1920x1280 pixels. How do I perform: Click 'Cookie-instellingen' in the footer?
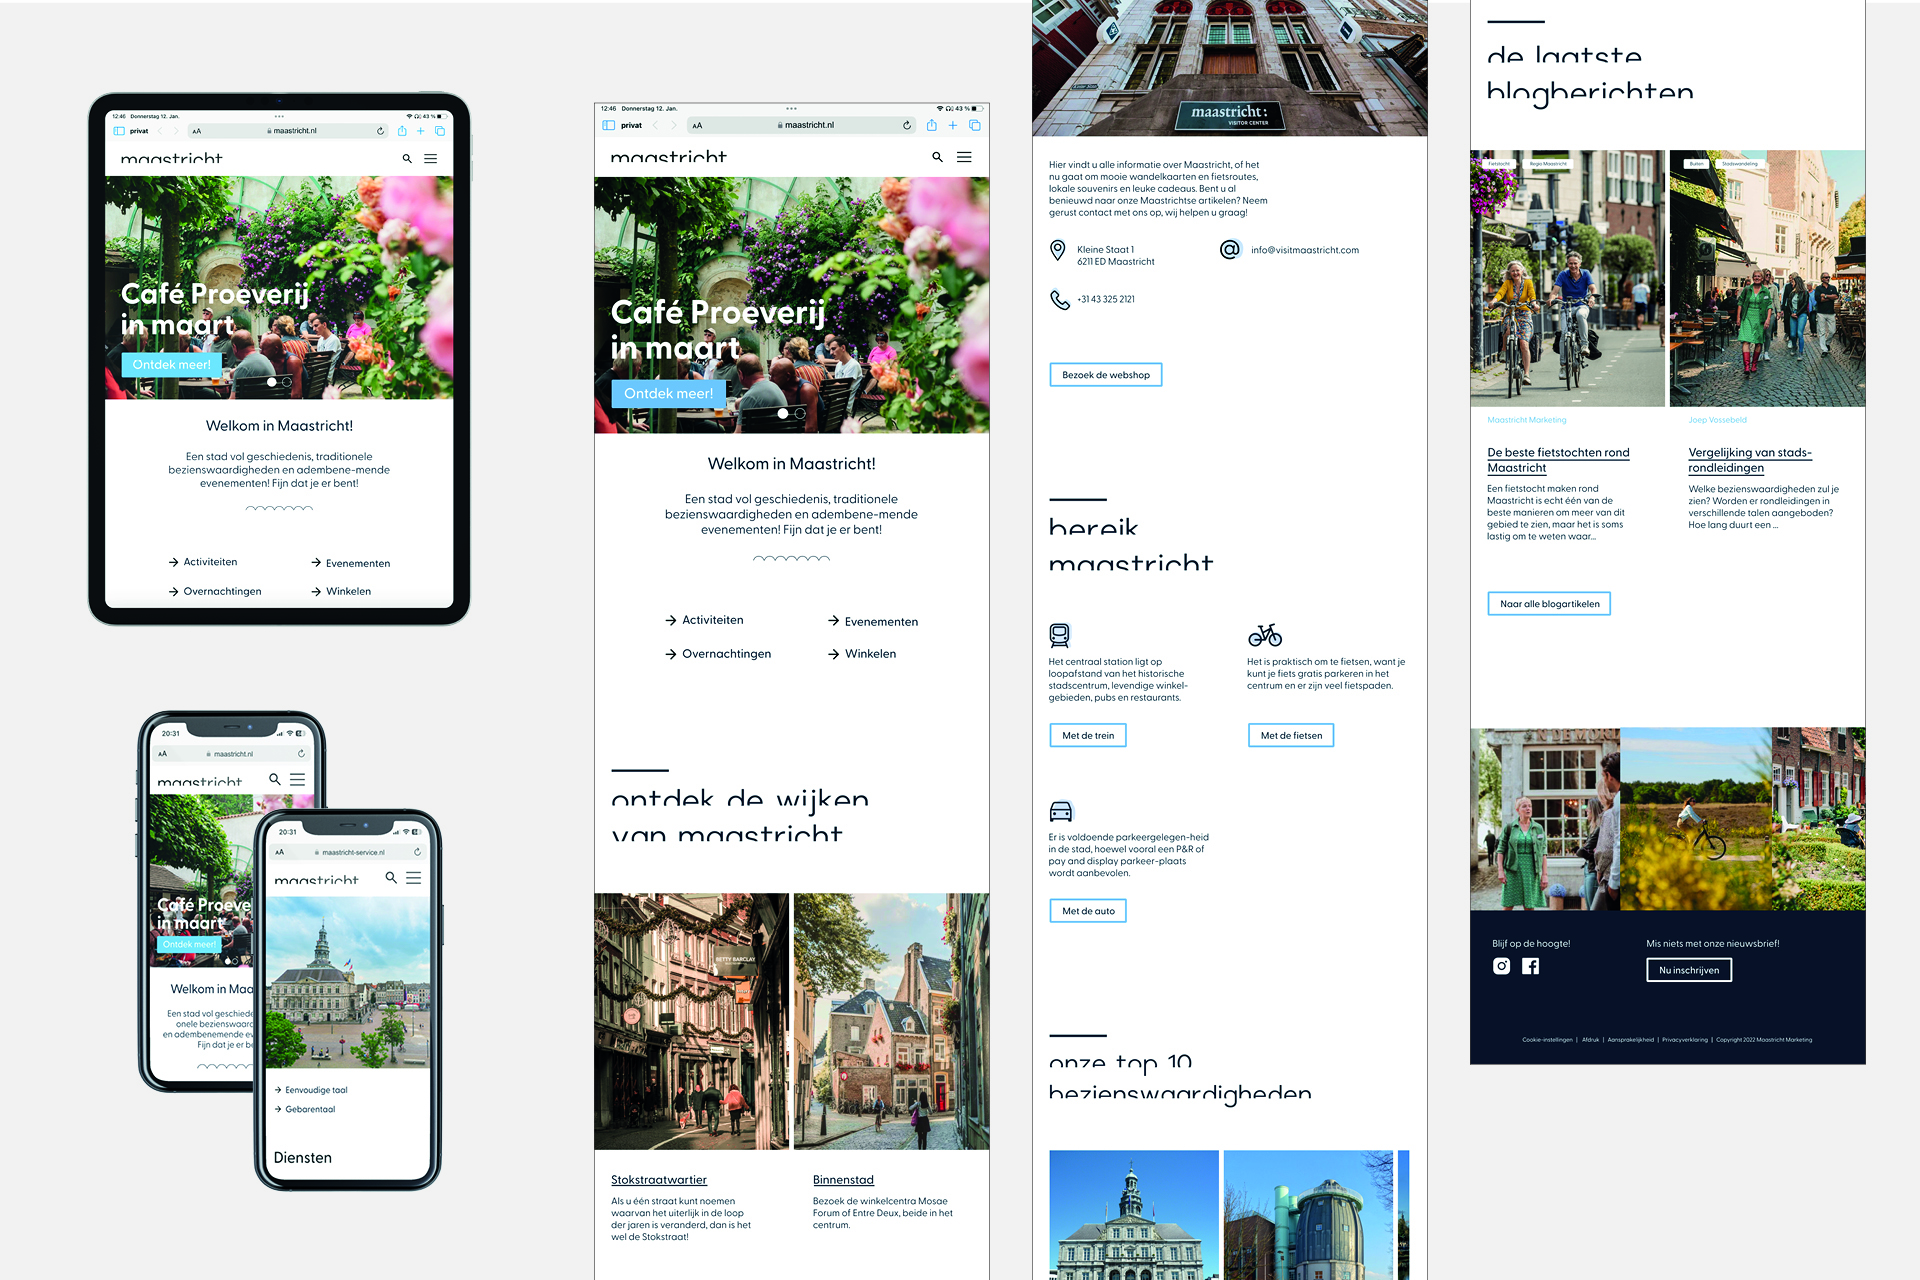[1547, 1040]
